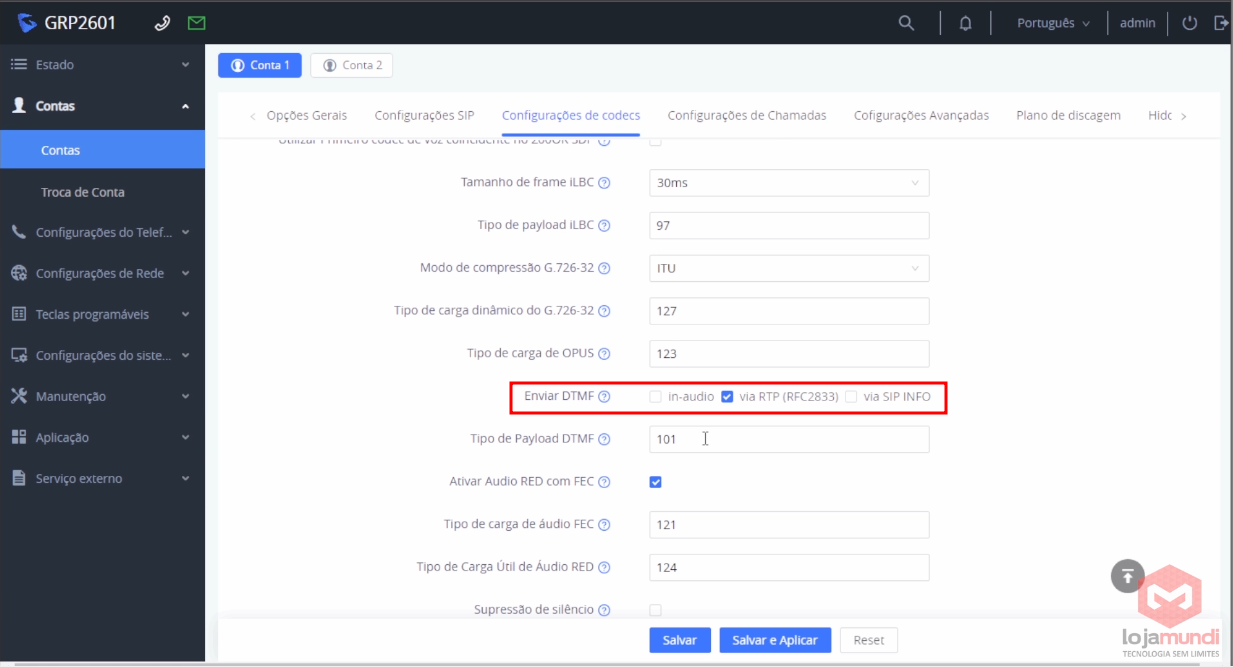Screen dimensions: 1233x667
Task: Click the power reboot icon
Action: 1189,22
